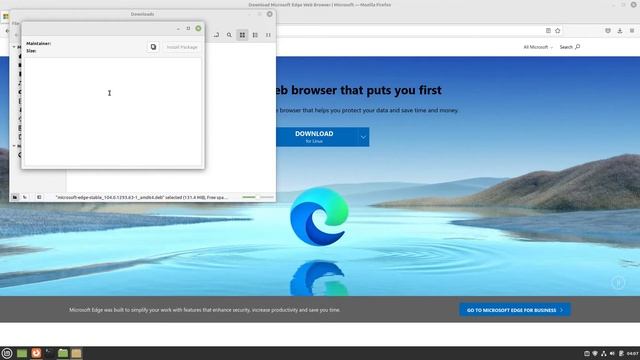Close the Downloads file manager window
Viewport: 640px width, 360px height.
click(270, 14)
